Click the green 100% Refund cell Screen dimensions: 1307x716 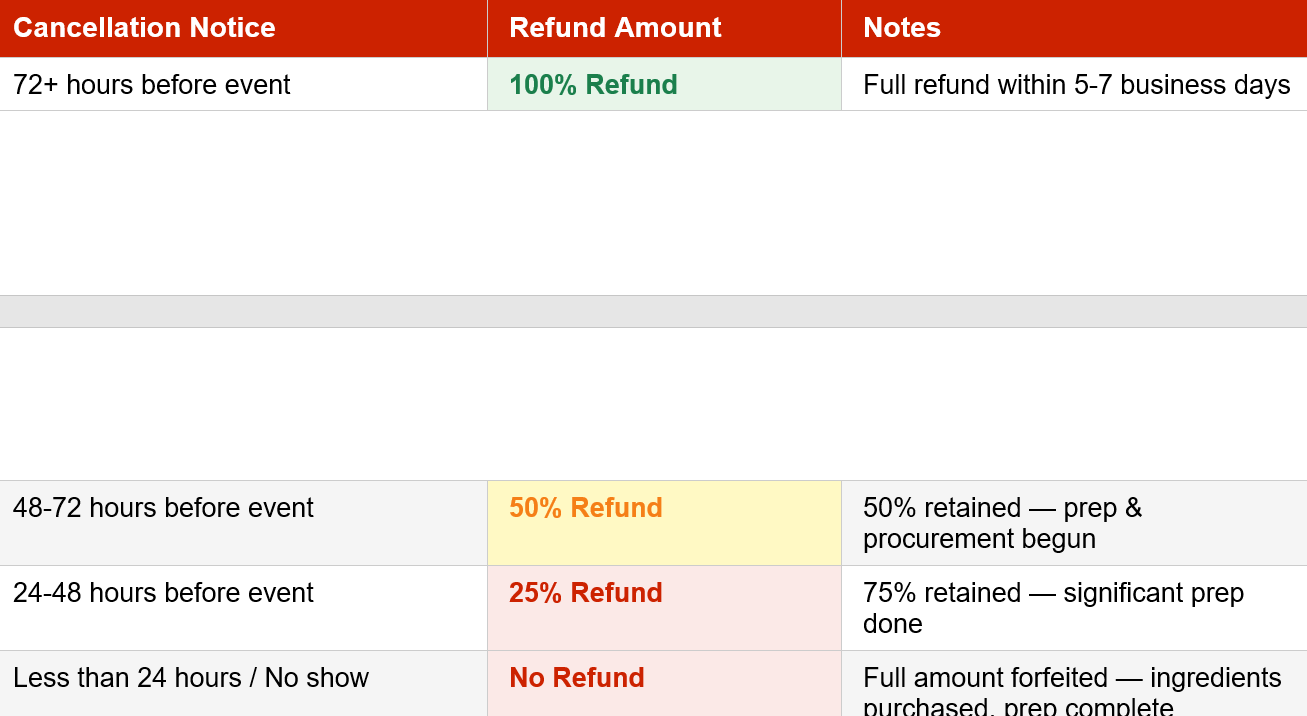664,84
